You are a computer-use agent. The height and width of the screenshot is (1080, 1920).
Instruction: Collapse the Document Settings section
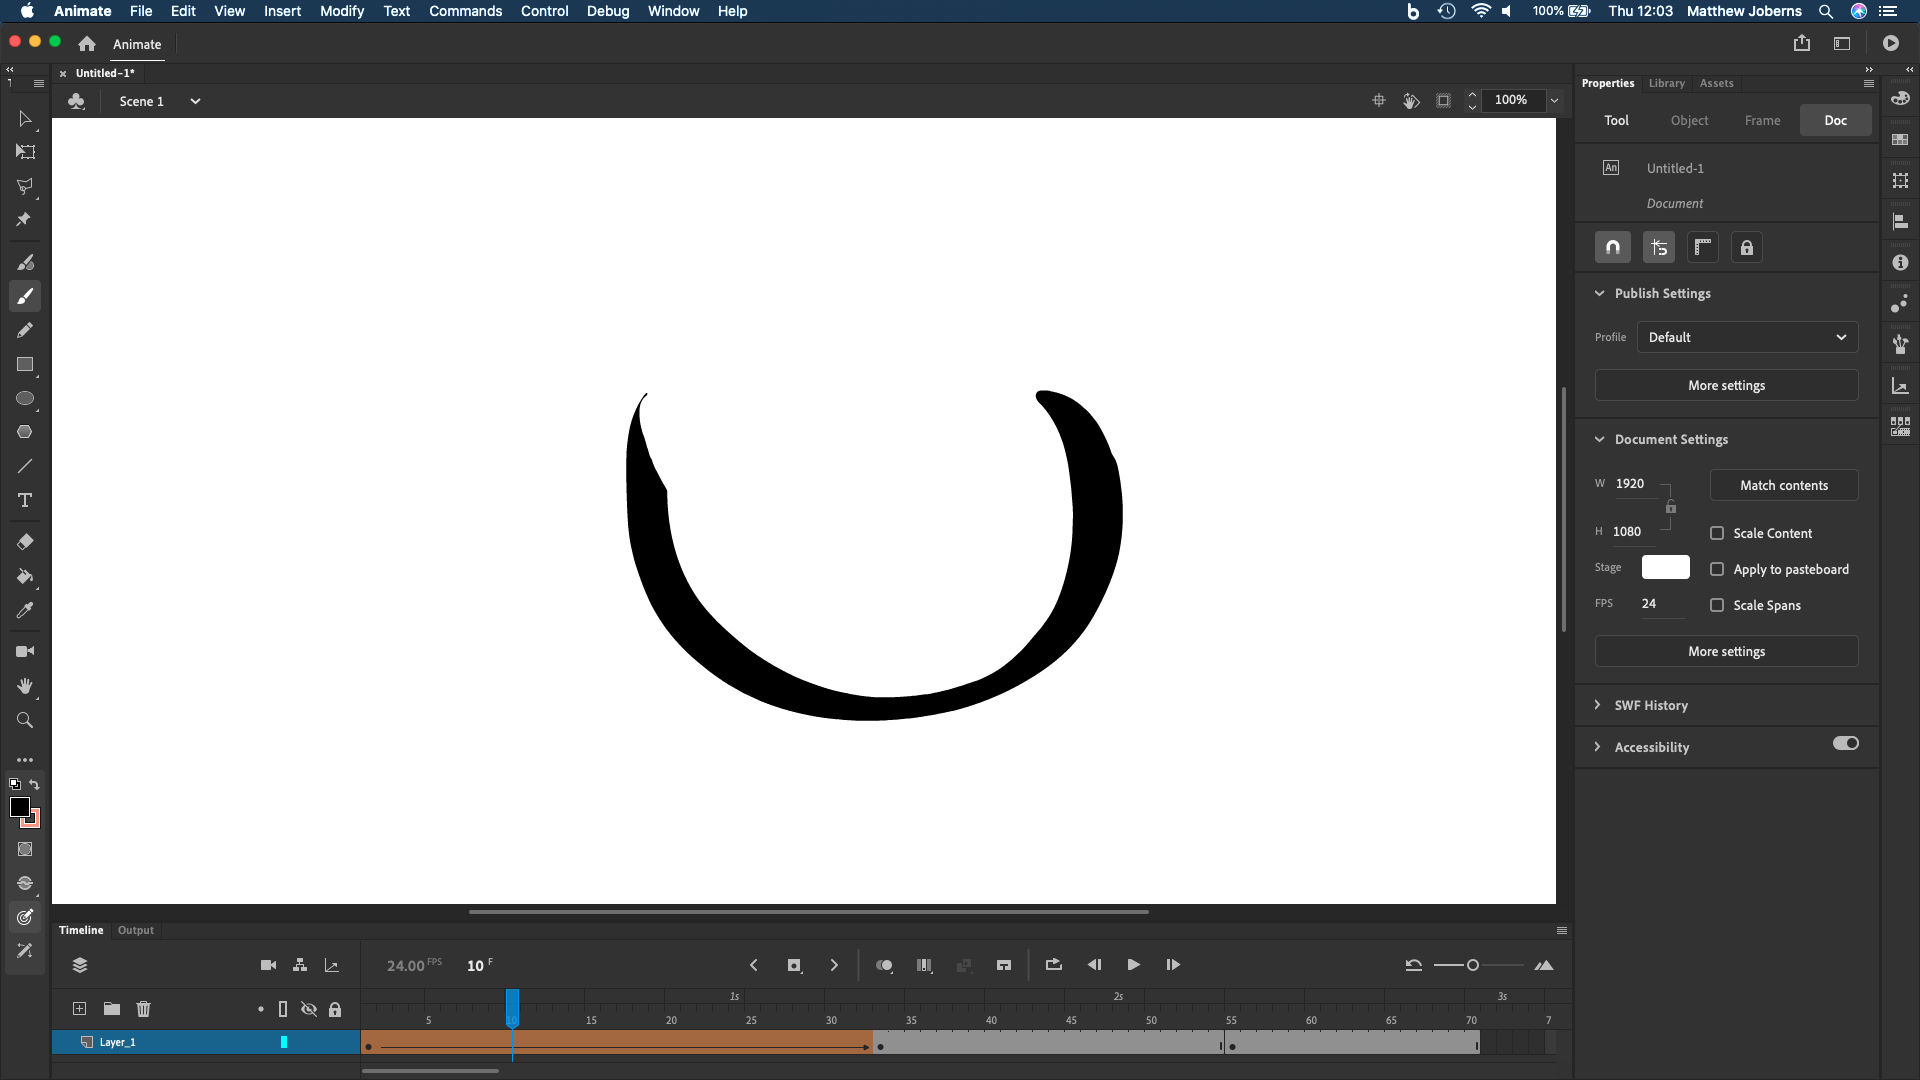tap(1600, 439)
